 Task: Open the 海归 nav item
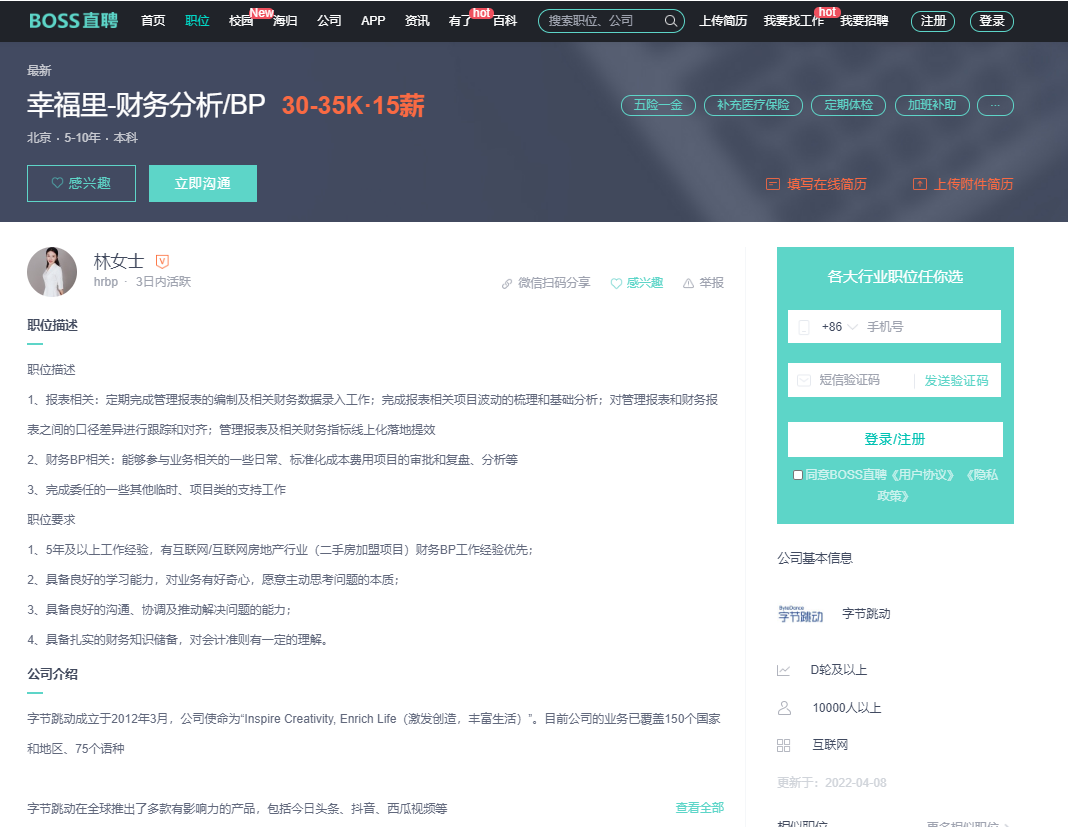tap(285, 21)
